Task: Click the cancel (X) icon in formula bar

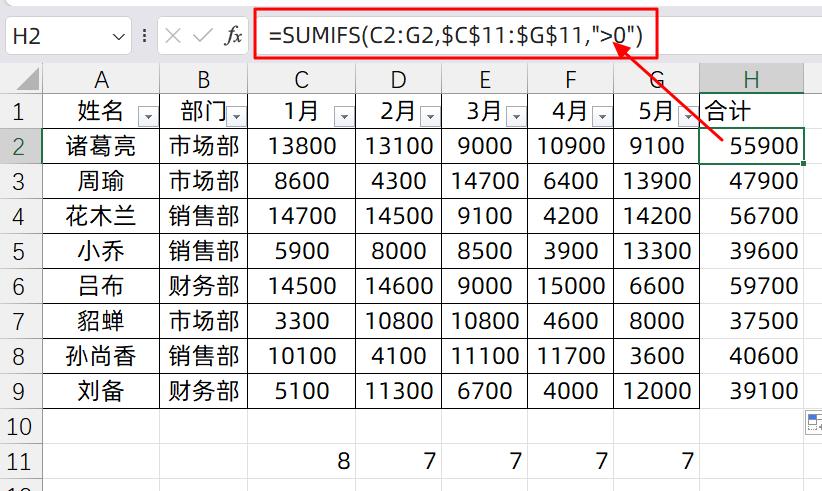Action: 172,36
